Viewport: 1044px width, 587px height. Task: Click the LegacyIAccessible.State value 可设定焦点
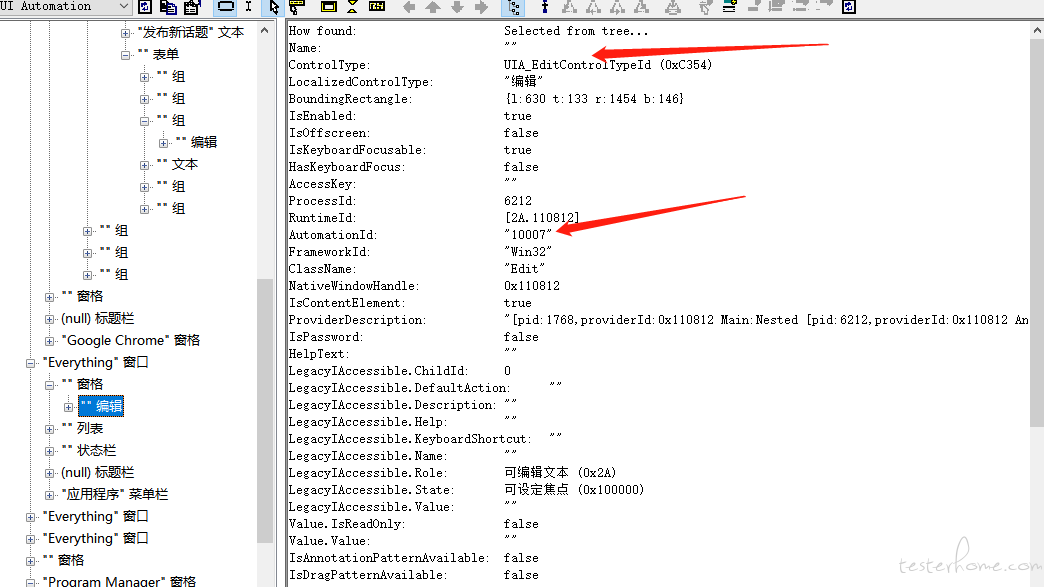(574, 490)
